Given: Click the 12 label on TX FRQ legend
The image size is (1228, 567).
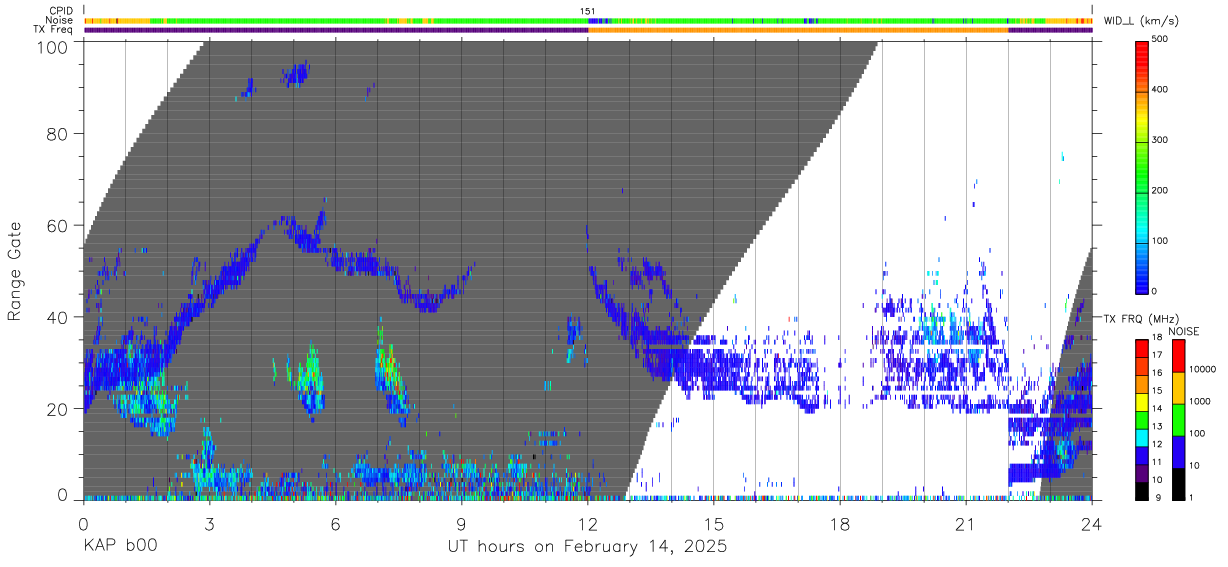Looking at the screenshot, I should pos(1157,444).
